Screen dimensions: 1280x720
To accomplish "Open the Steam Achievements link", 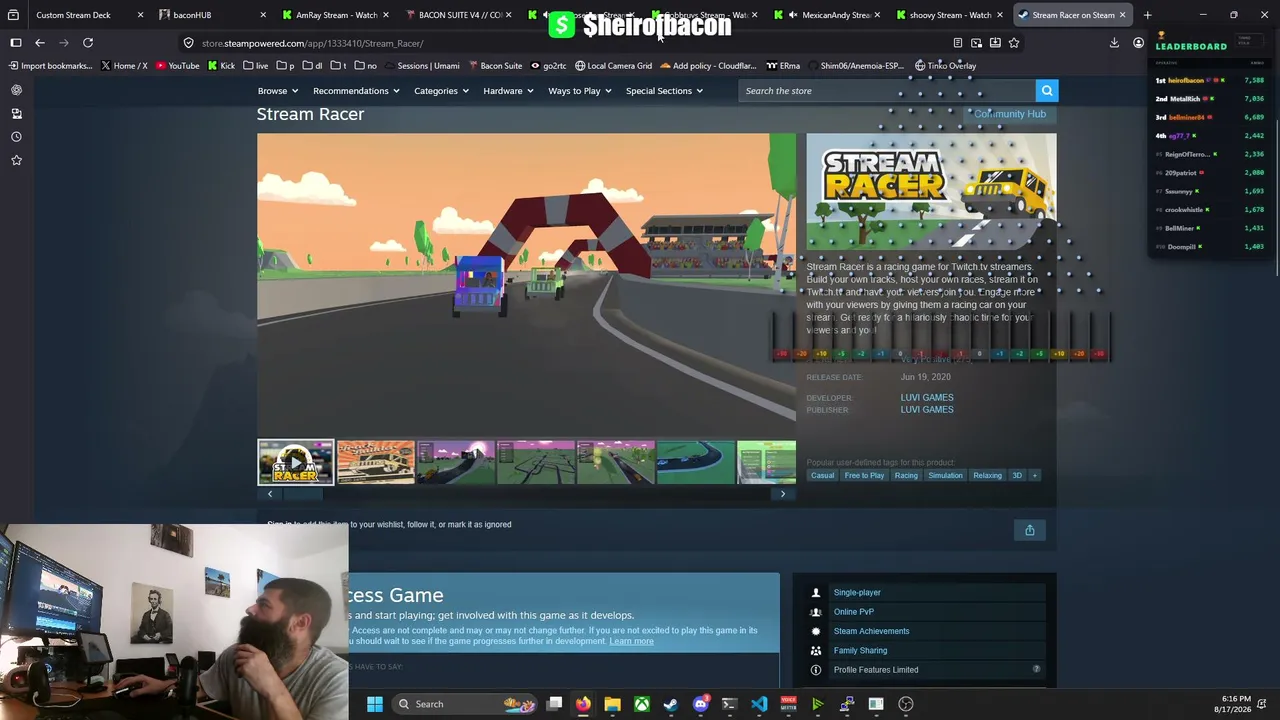I will click(871, 631).
